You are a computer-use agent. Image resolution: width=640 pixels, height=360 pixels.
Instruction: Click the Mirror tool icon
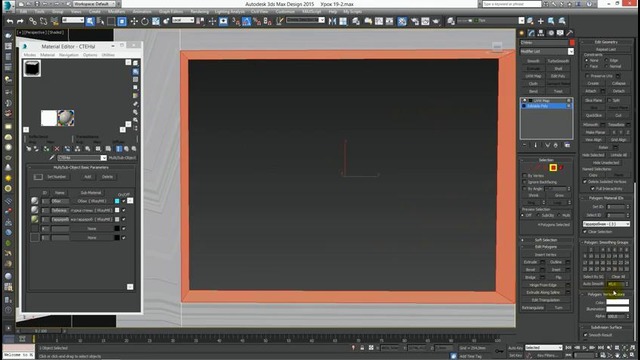(332, 21)
